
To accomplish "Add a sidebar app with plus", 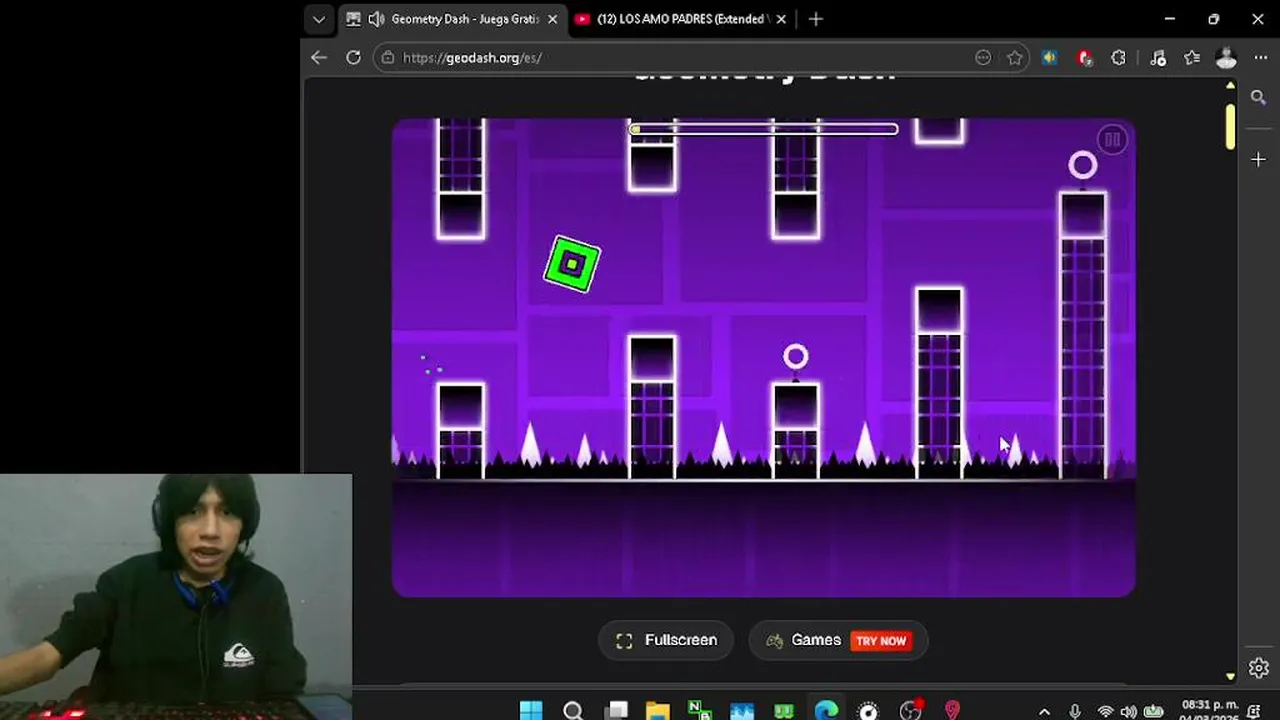I will click(1258, 159).
